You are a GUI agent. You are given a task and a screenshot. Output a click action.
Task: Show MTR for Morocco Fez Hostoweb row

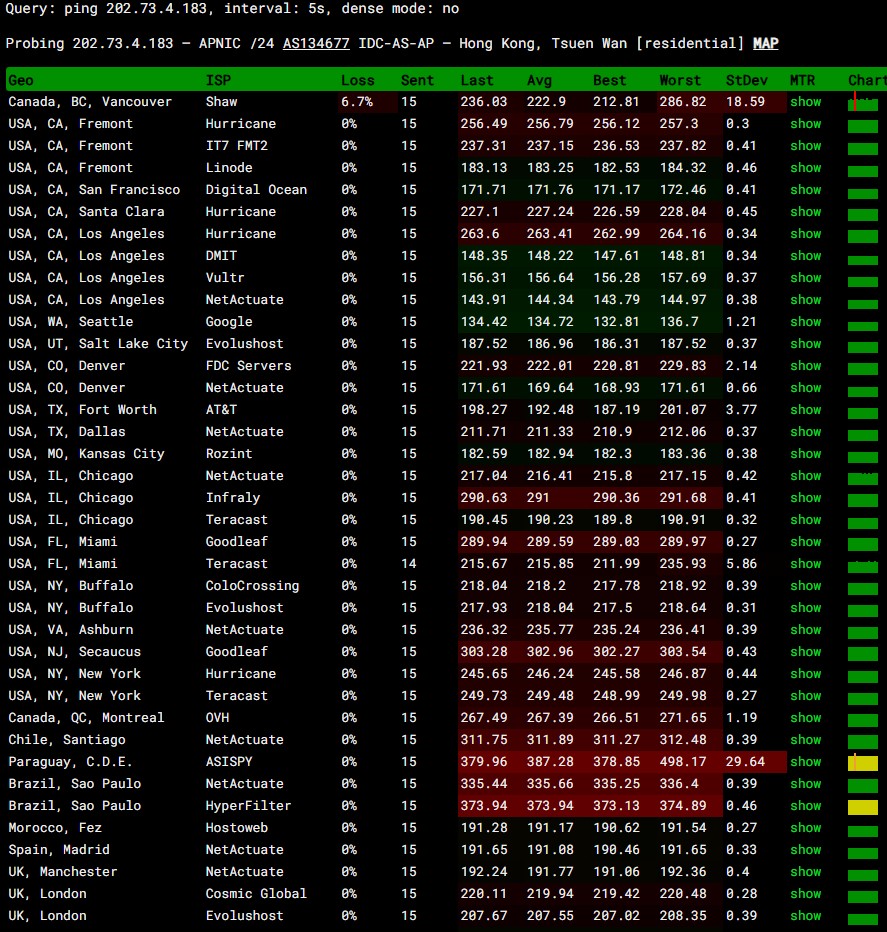[806, 827]
